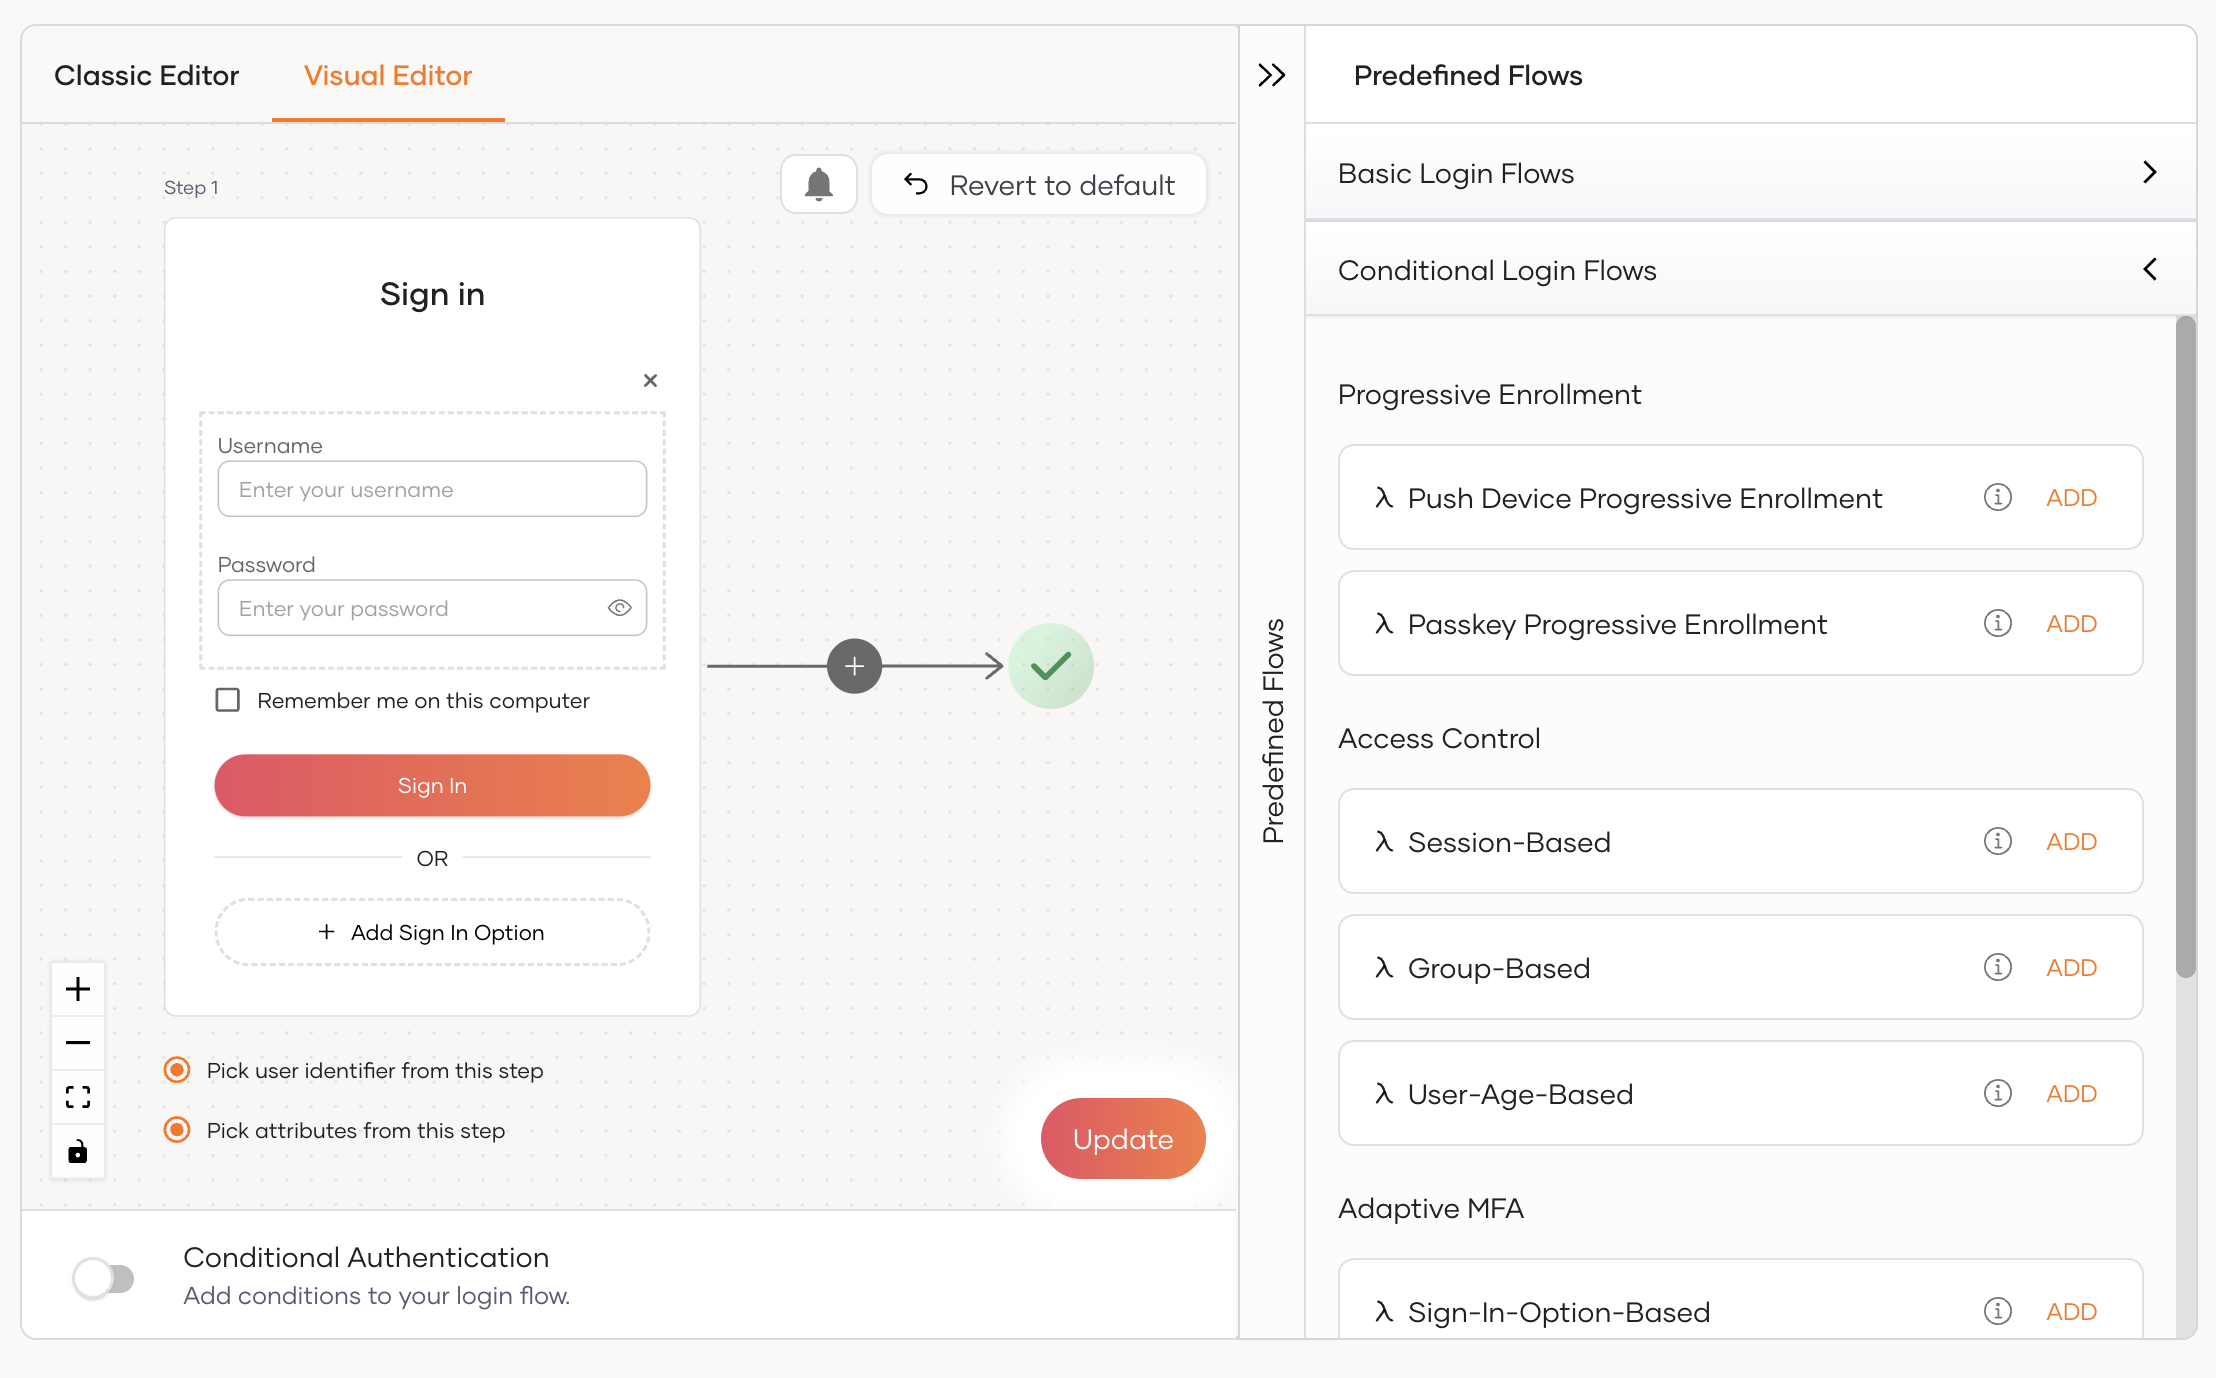Click the Predefined Flows panel title

pos(1468,75)
